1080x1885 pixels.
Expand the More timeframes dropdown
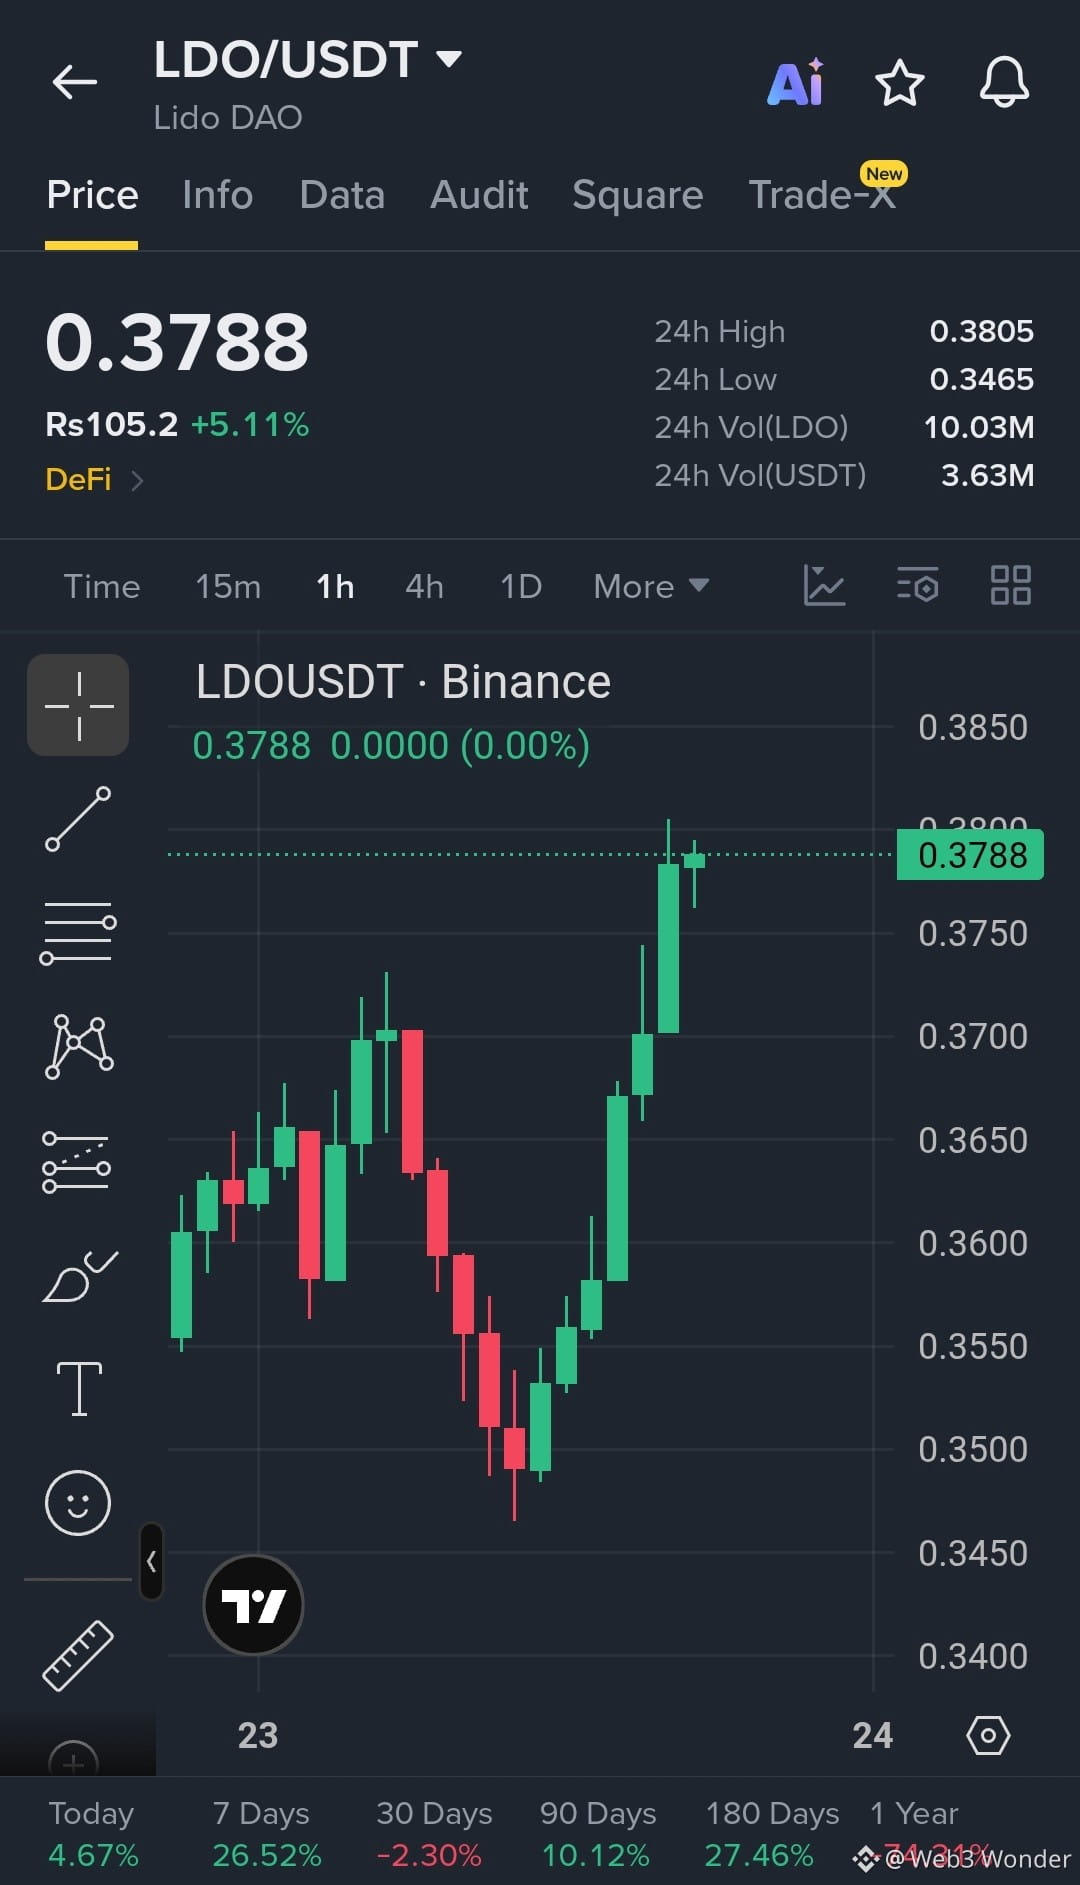click(x=651, y=586)
